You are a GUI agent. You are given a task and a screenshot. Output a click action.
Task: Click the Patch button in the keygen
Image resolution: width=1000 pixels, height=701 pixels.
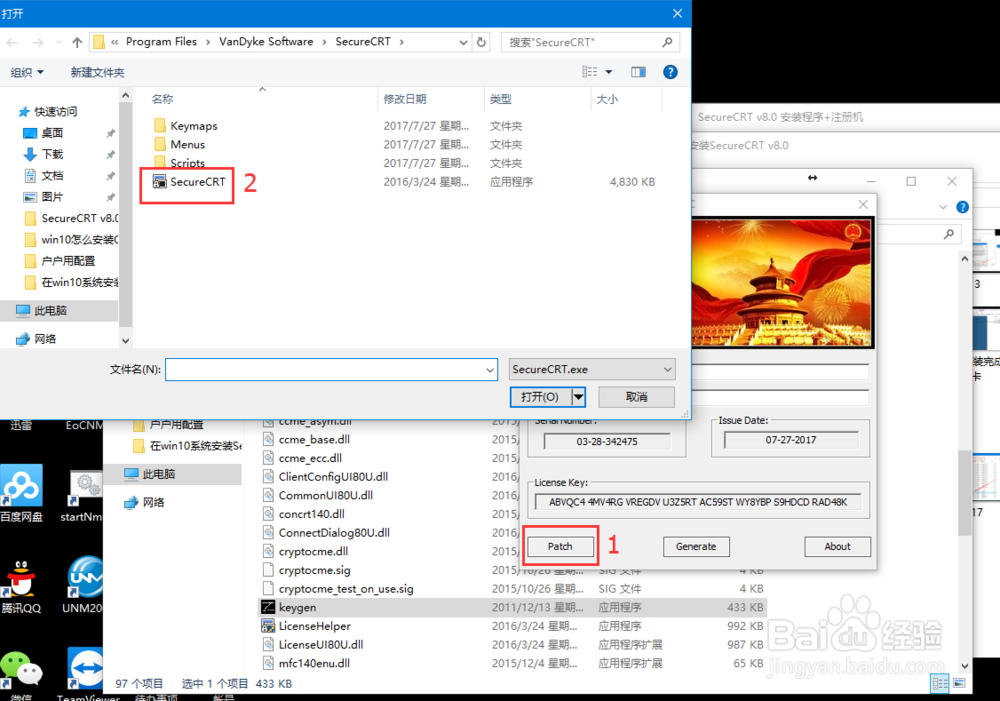(x=559, y=546)
